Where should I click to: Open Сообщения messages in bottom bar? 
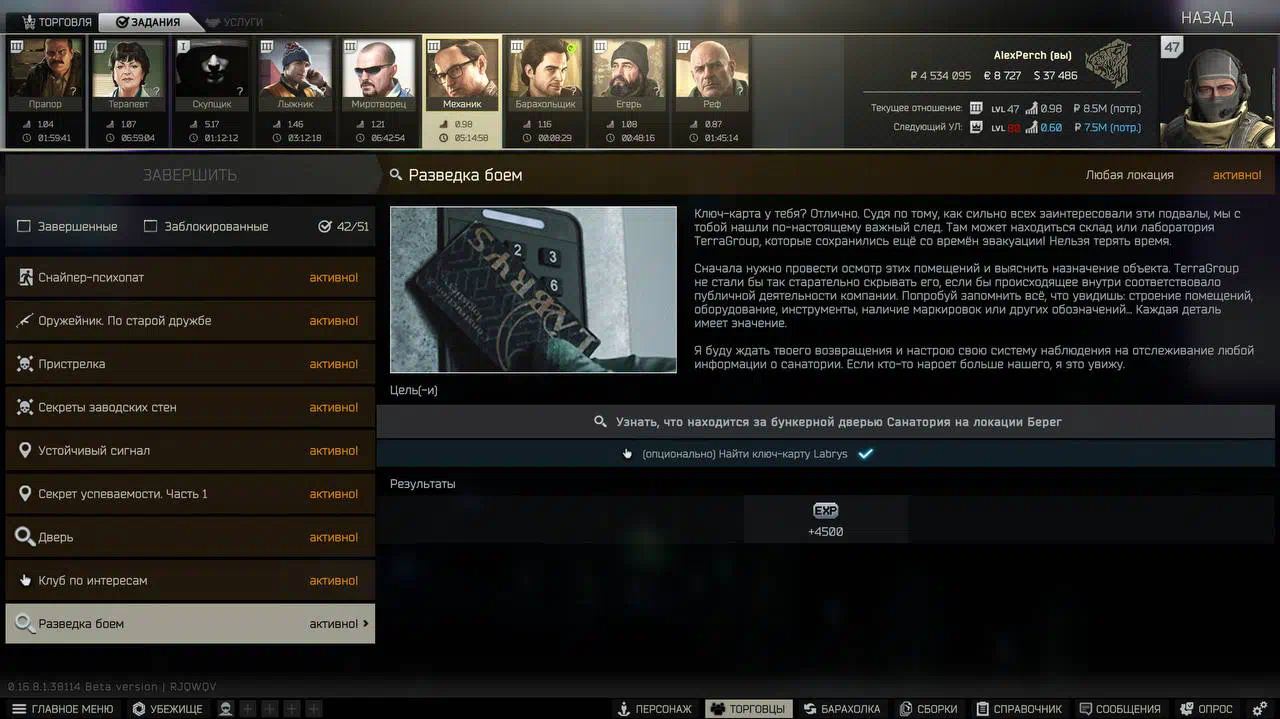[x=1120, y=708]
